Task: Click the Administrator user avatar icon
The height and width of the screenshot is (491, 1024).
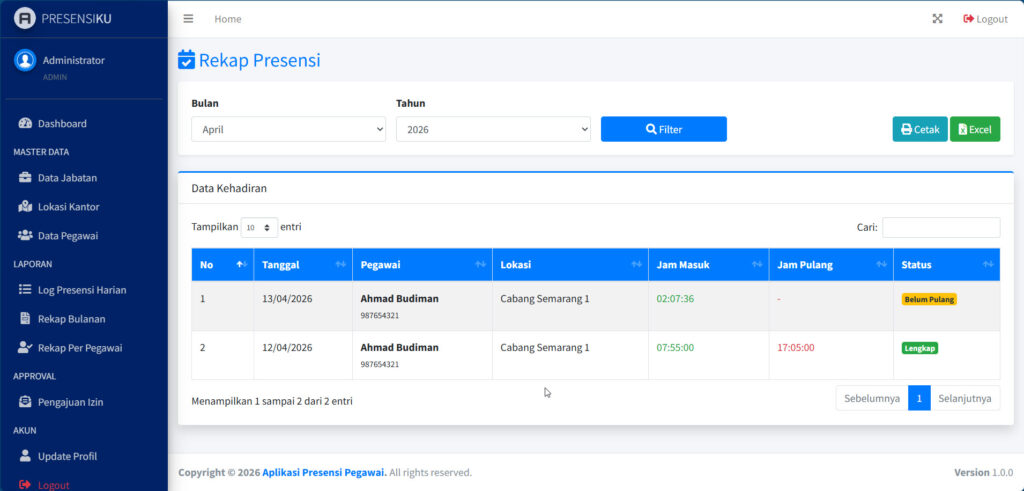Action: coord(25,60)
